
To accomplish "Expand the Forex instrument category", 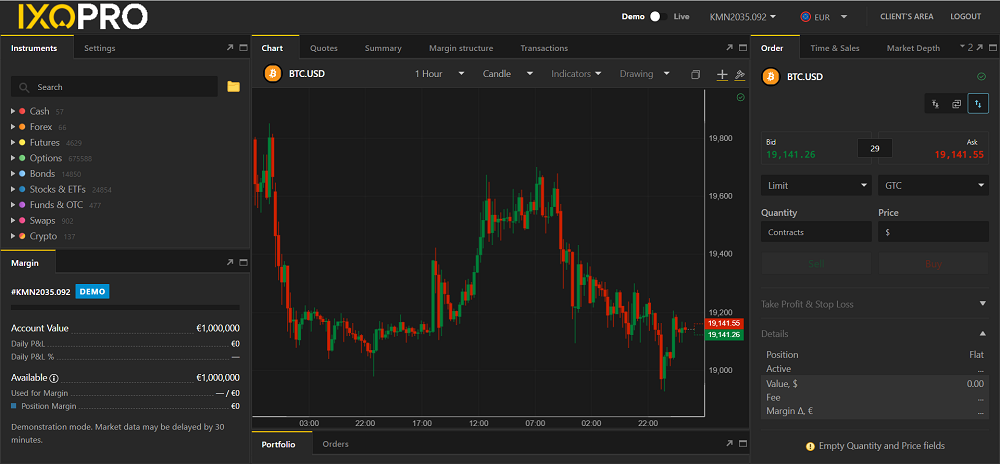I will pyautogui.click(x=13, y=127).
